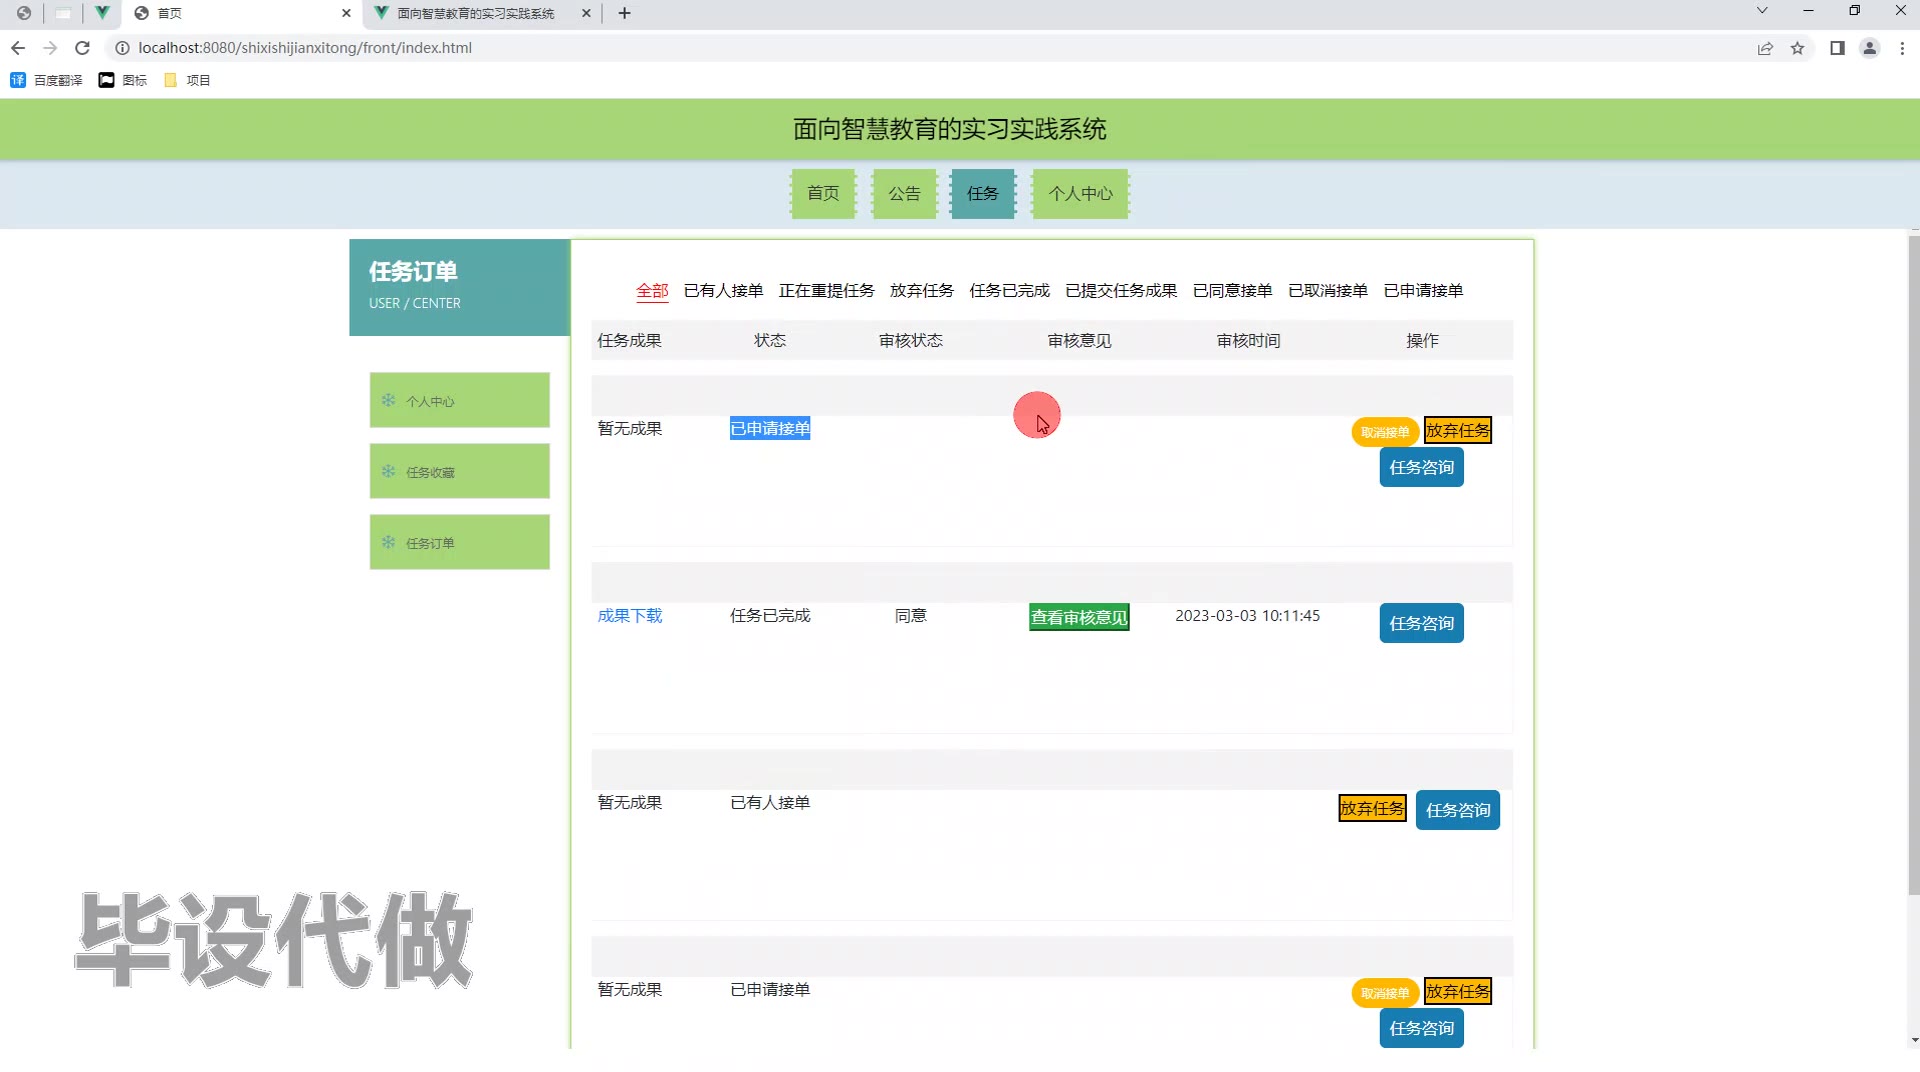Click the page vertical scrollbar
Image resolution: width=1920 pixels, height=1072 pixels.
point(1913,560)
